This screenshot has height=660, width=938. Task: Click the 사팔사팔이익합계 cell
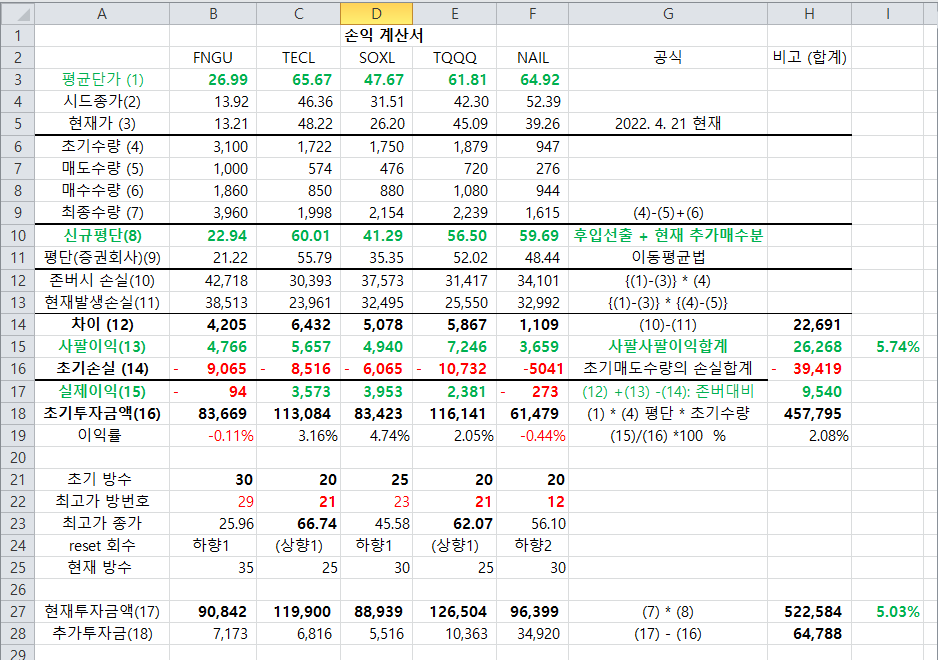[x=668, y=346]
